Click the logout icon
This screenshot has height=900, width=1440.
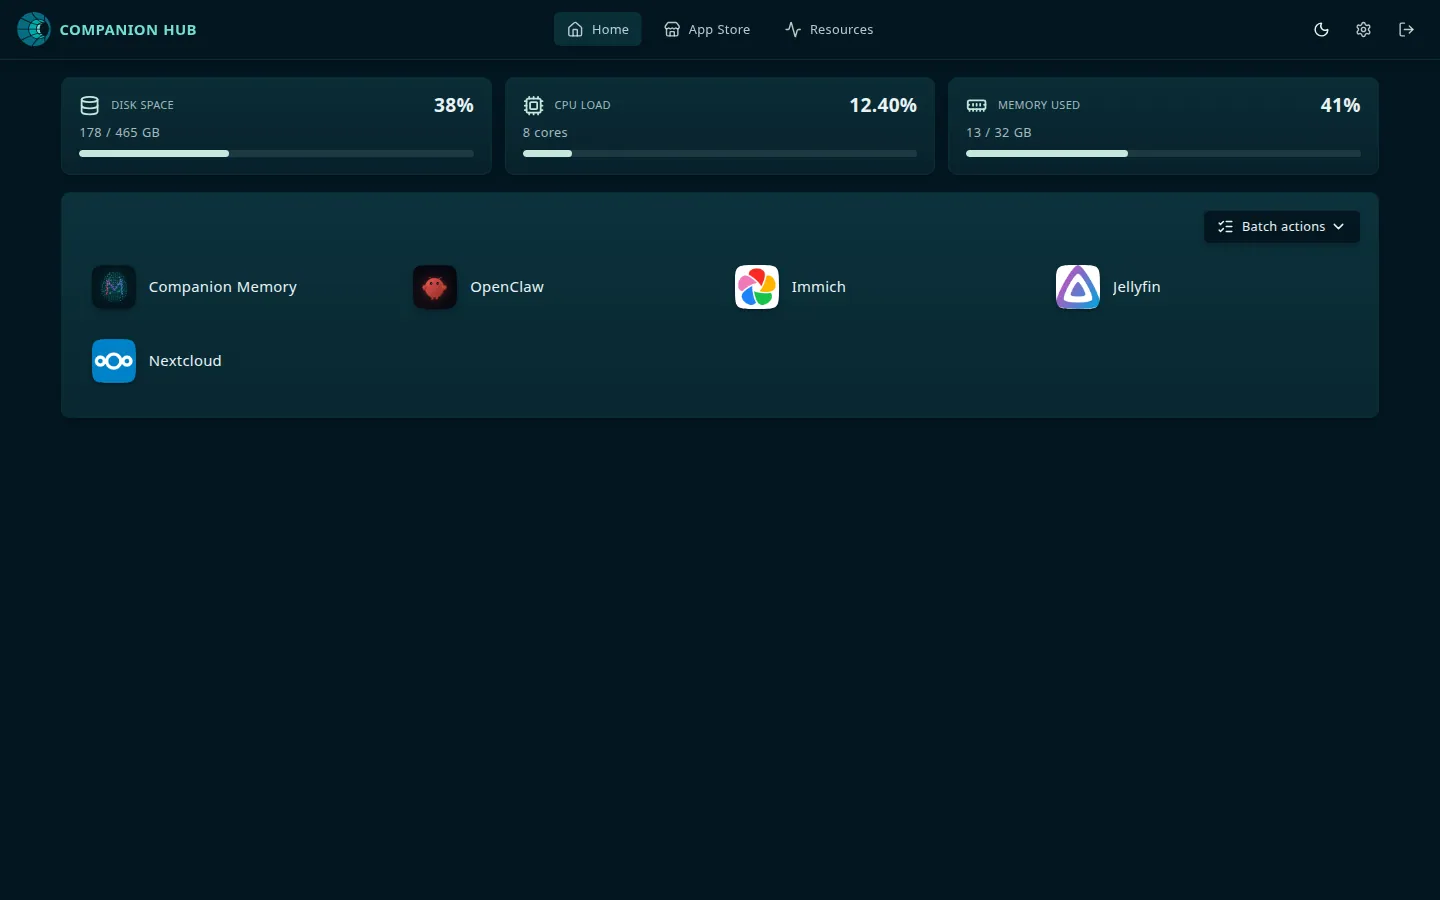[1406, 29]
